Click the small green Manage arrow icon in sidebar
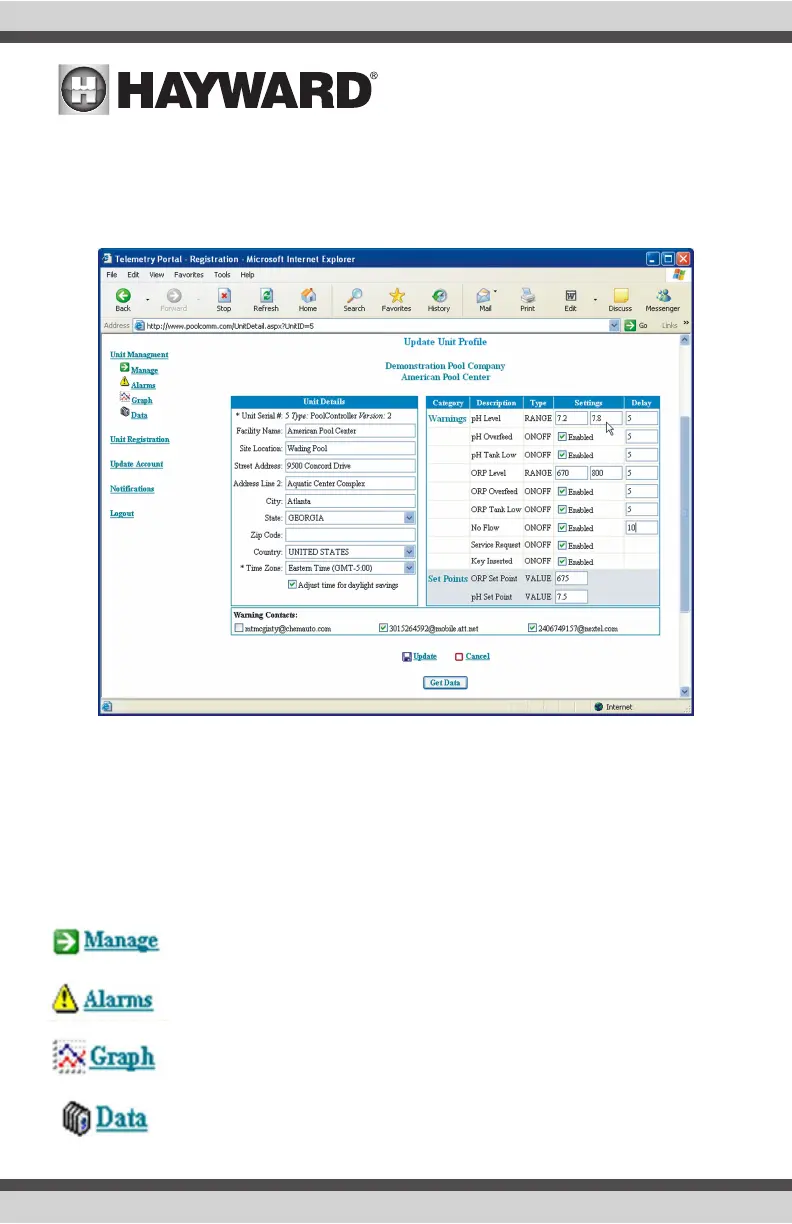 pyautogui.click(x=124, y=368)
